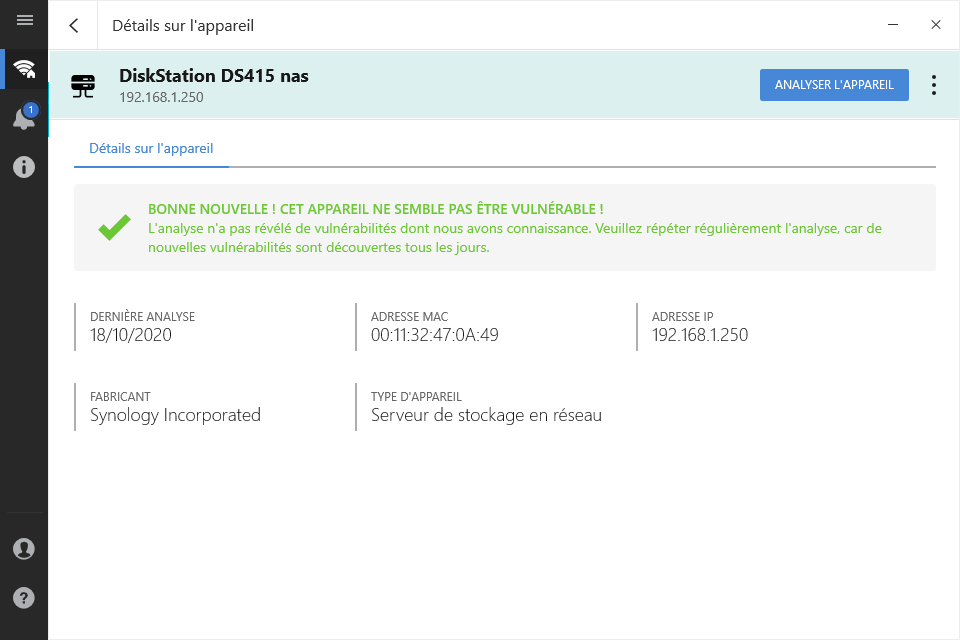The image size is (960, 640).
Task: Click the Serveur de stockage en réseau value
Action: click(x=486, y=415)
